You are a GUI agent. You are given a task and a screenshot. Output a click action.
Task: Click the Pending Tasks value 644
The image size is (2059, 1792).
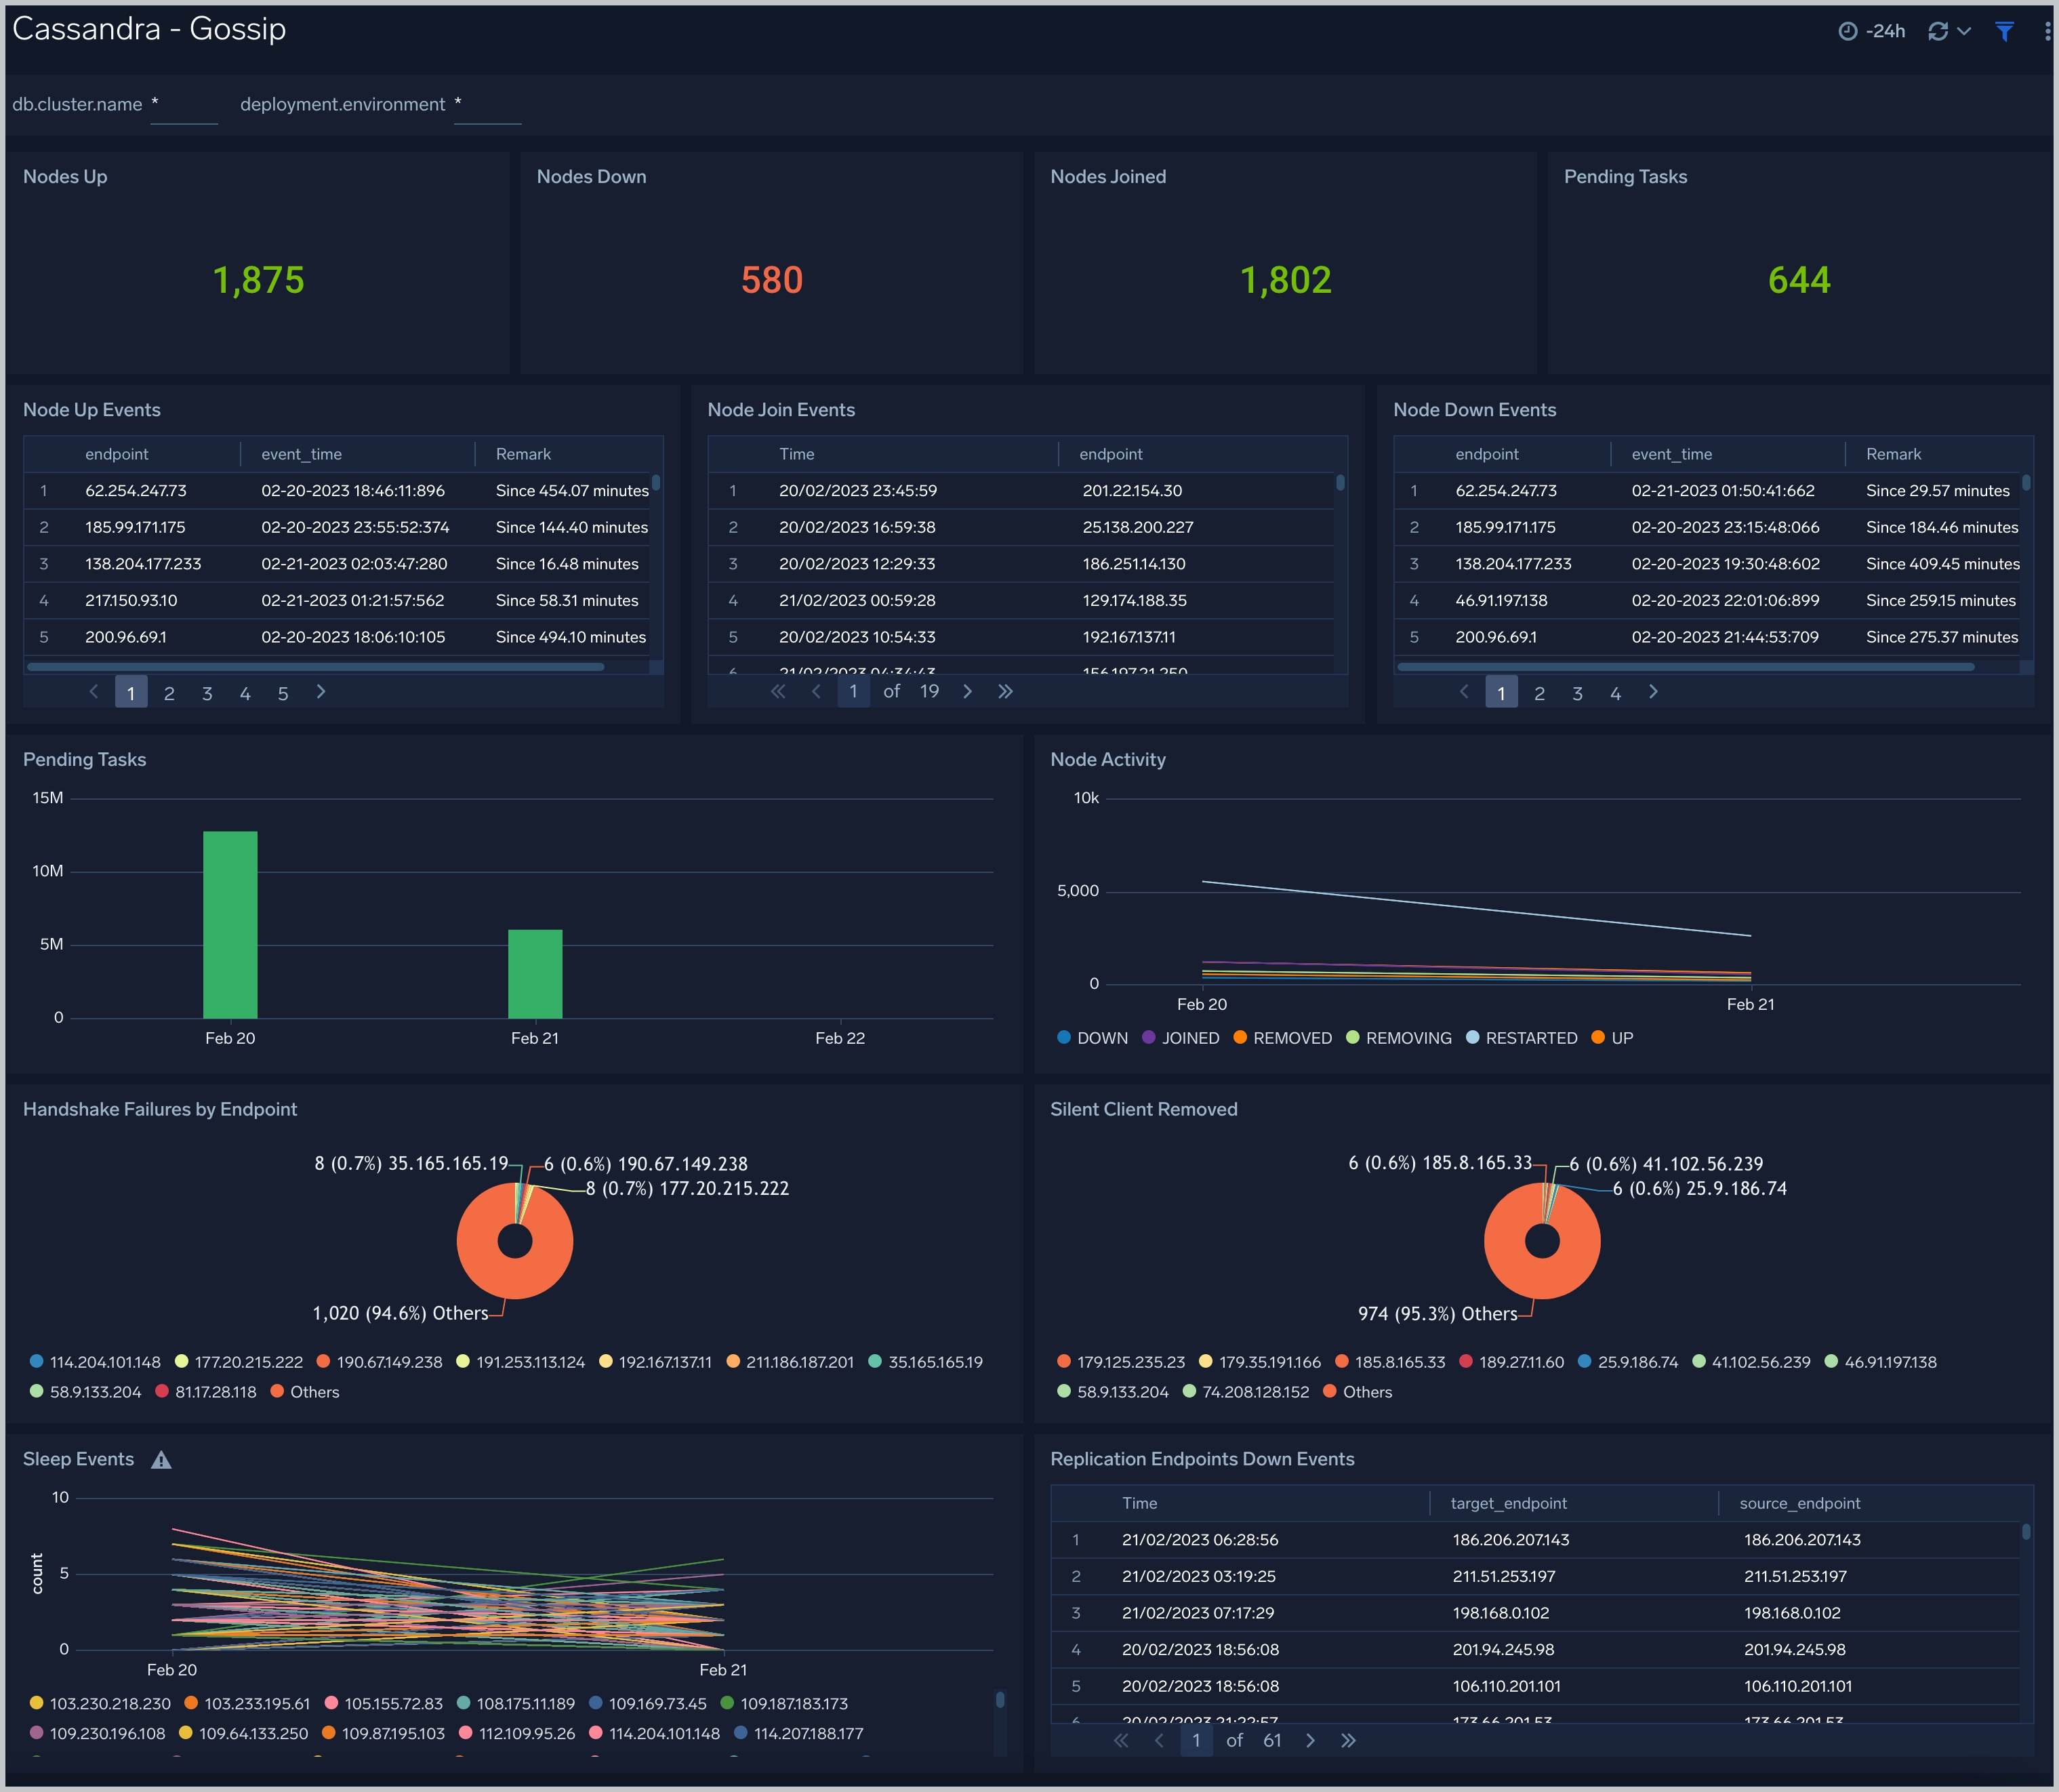1799,280
